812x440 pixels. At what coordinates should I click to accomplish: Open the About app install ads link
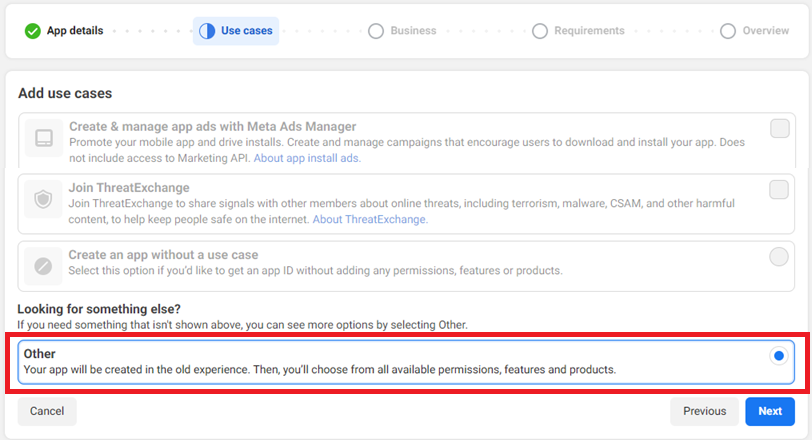[x=307, y=158]
